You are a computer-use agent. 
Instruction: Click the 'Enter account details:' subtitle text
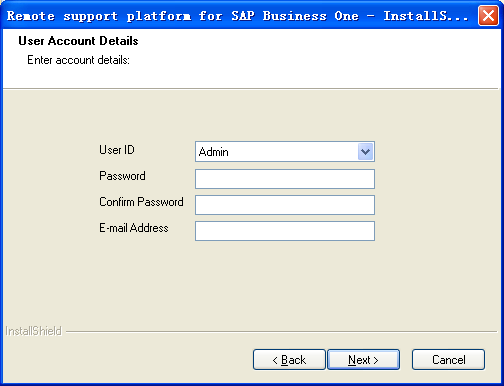pos(78,60)
